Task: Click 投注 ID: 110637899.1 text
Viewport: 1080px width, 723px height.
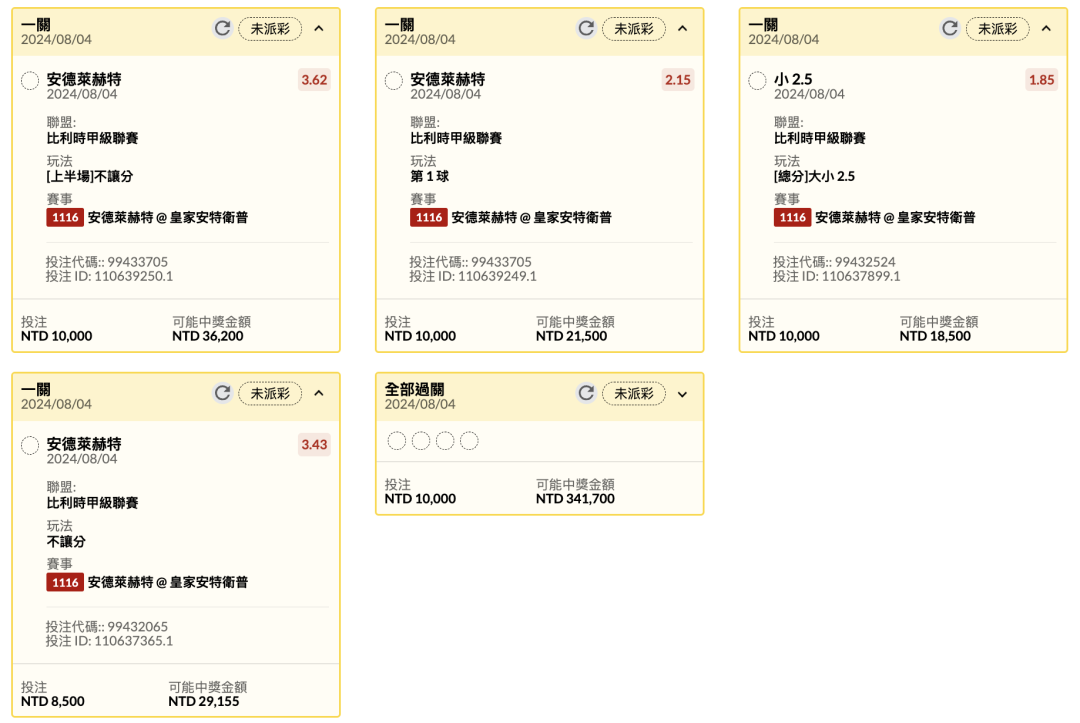Action: [837, 276]
